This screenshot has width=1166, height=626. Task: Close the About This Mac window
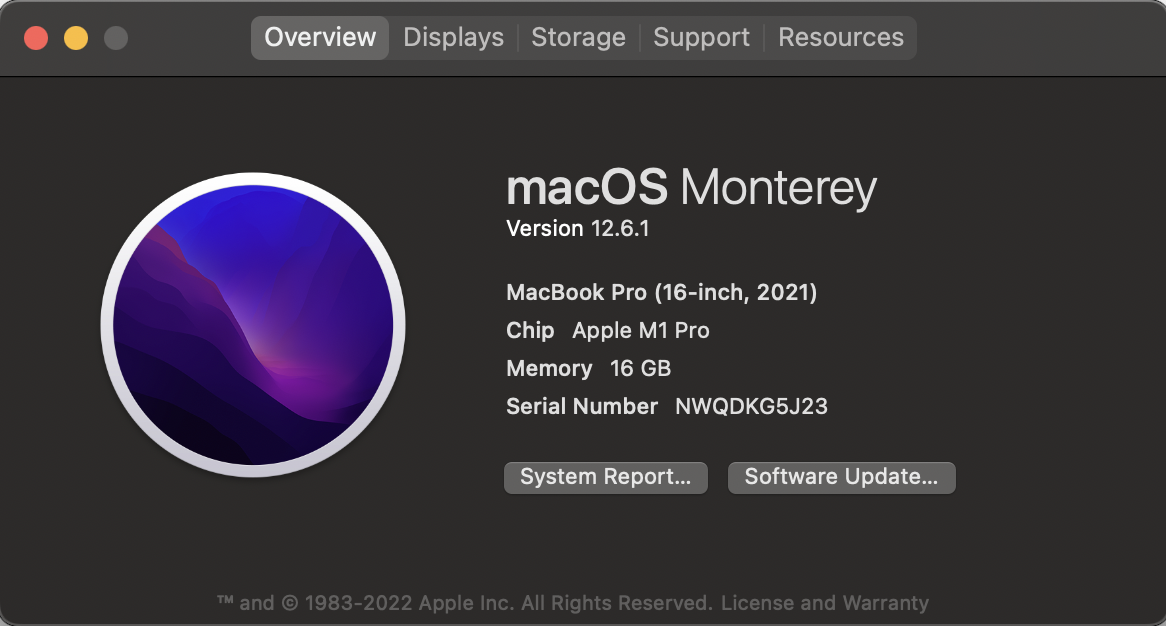coord(36,38)
